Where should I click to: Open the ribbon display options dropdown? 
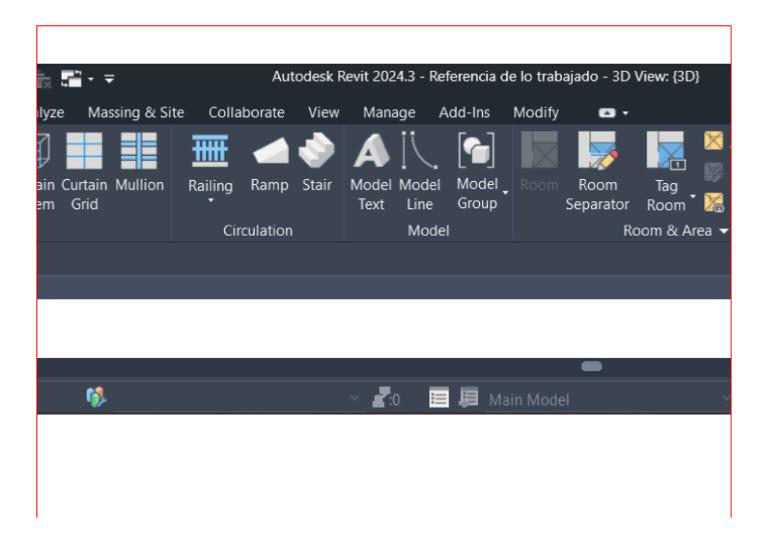pos(625,113)
